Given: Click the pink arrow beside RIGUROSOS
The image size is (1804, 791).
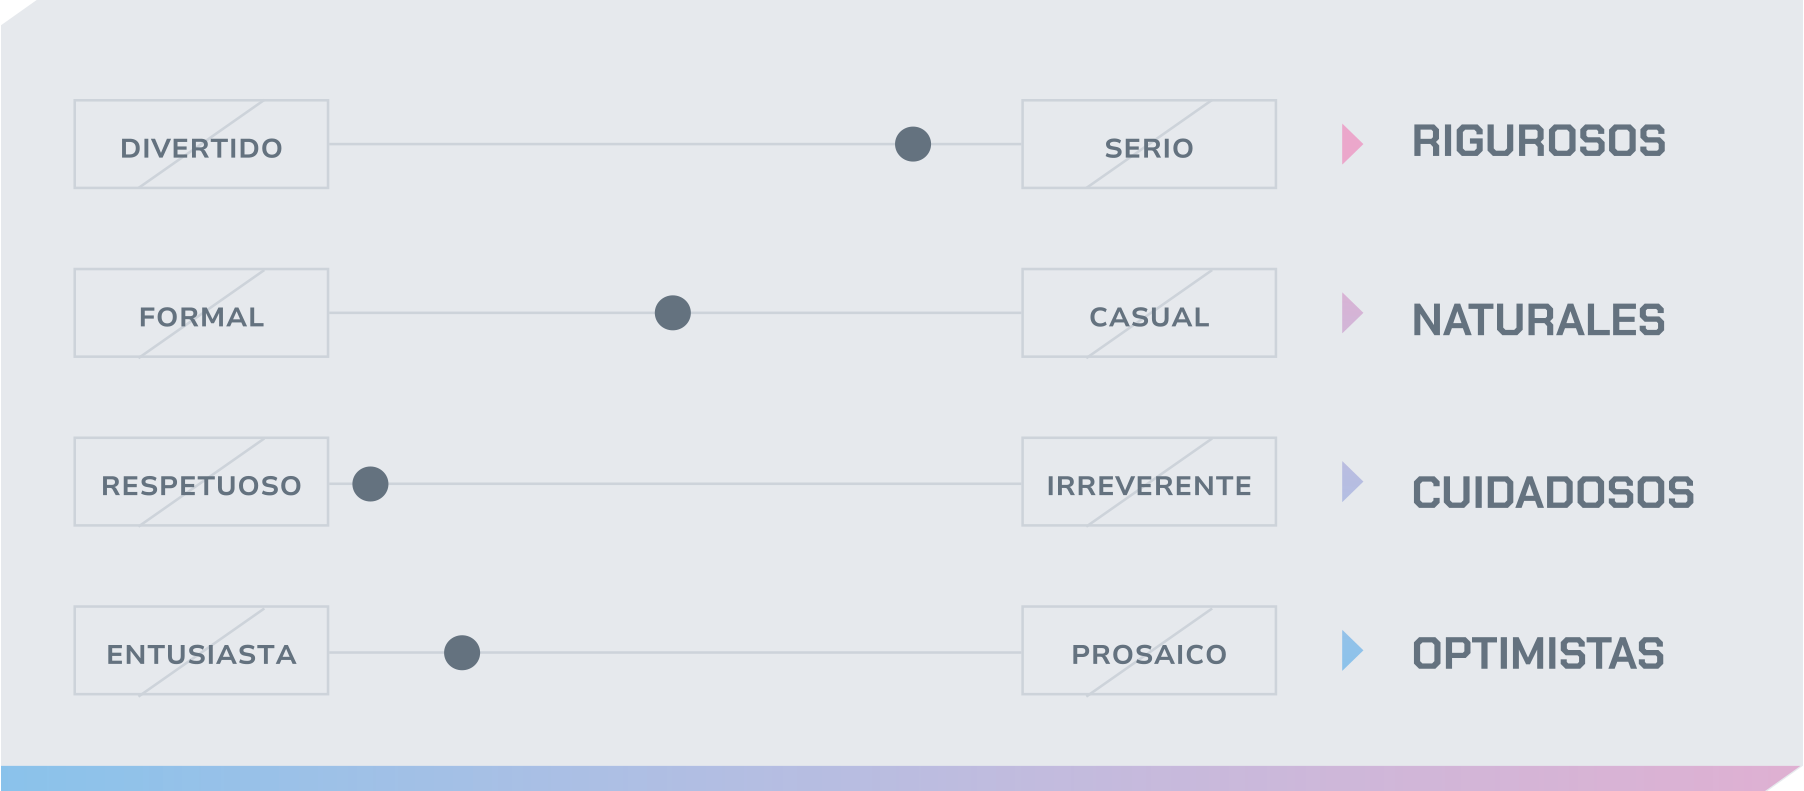Looking at the screenshot, I should tap(1352, 144).
